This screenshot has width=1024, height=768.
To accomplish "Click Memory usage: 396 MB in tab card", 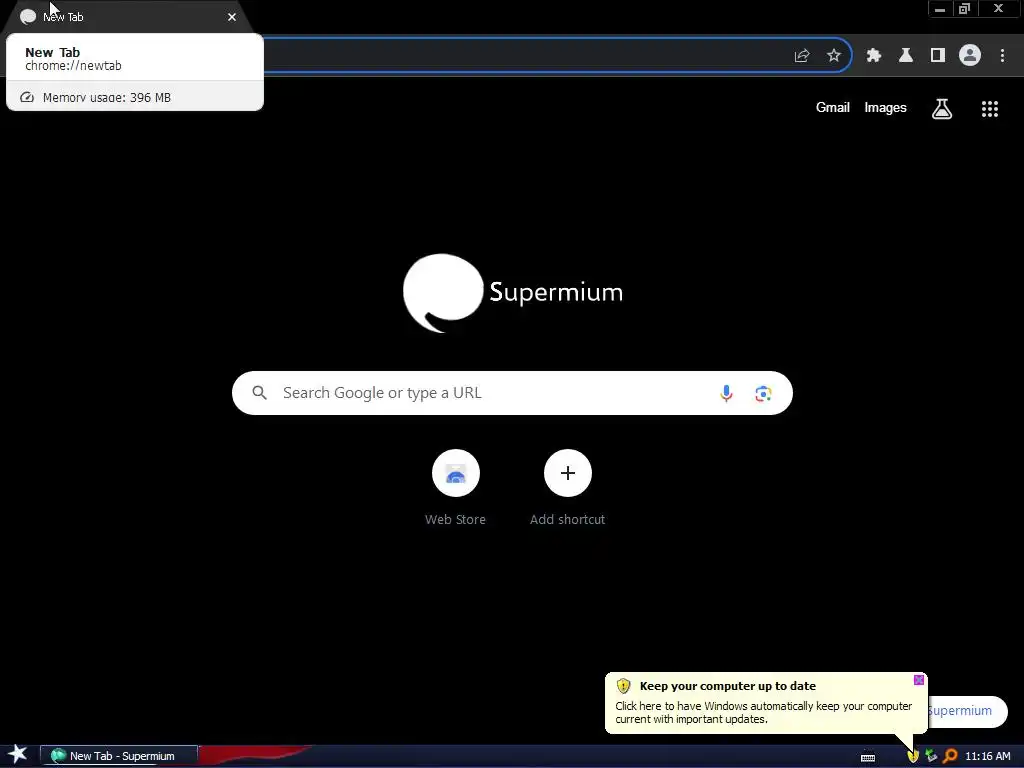I will (106, 97).
